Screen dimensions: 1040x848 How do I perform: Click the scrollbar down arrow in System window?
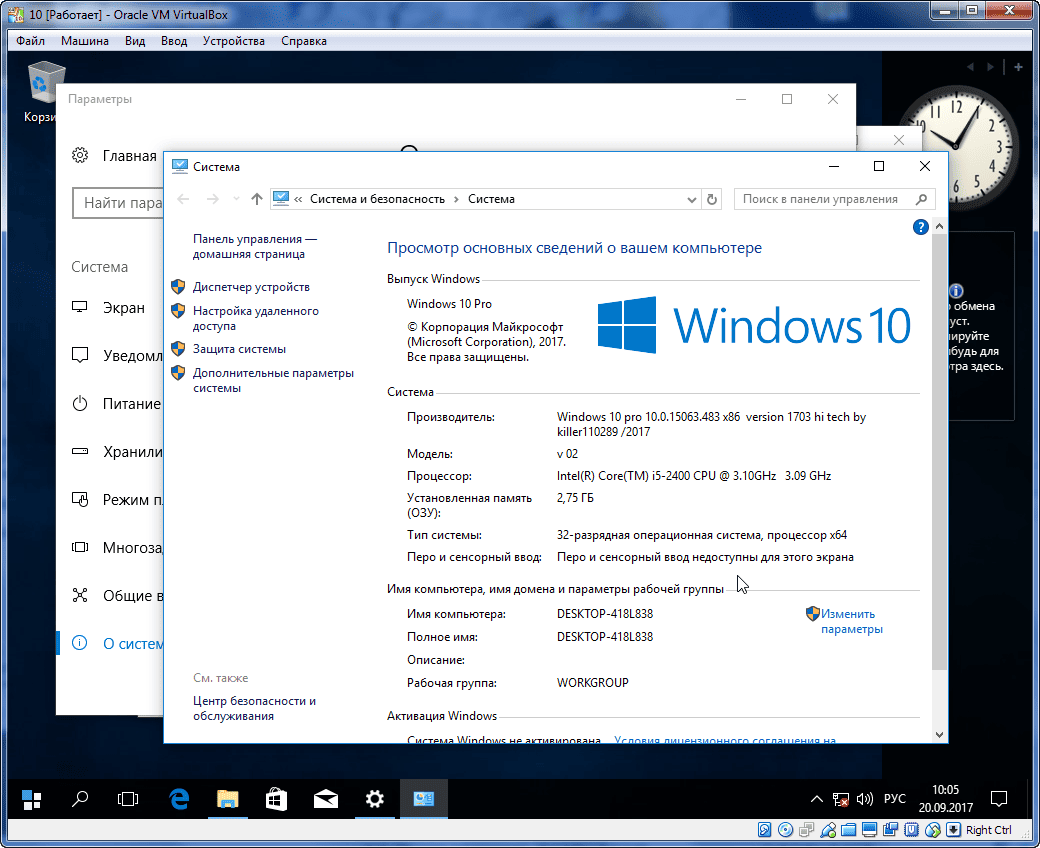[939, 734]
